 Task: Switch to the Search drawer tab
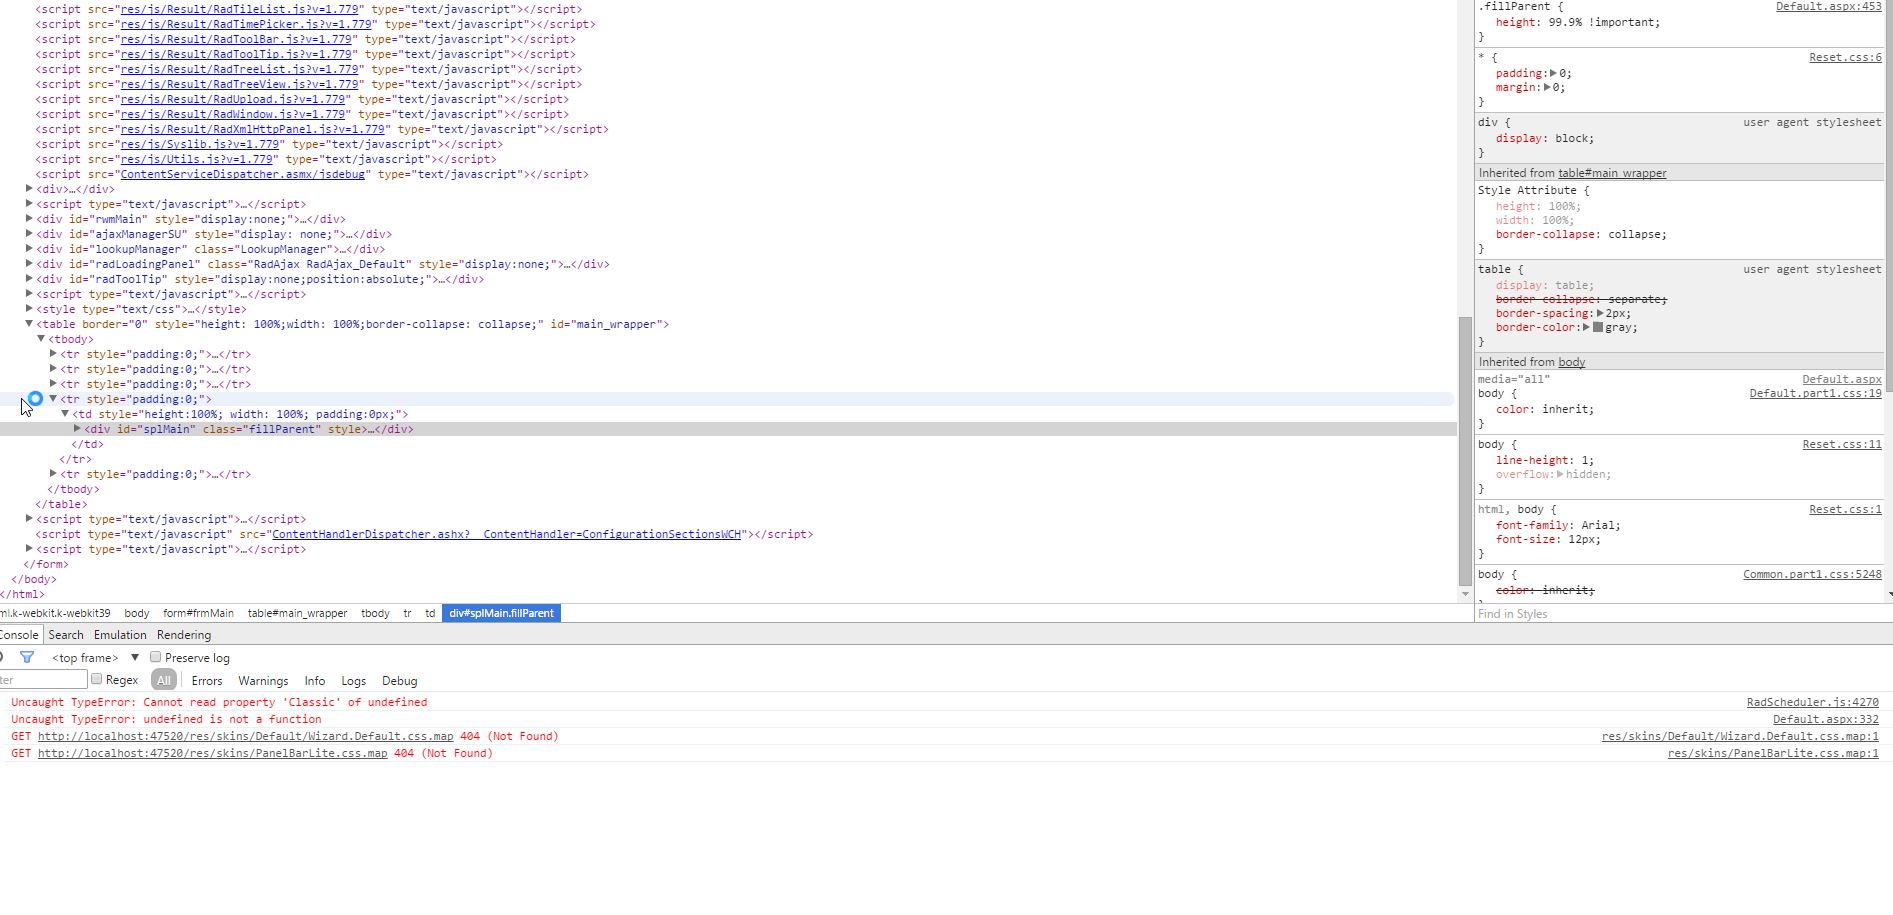click(x=66, y=635)
